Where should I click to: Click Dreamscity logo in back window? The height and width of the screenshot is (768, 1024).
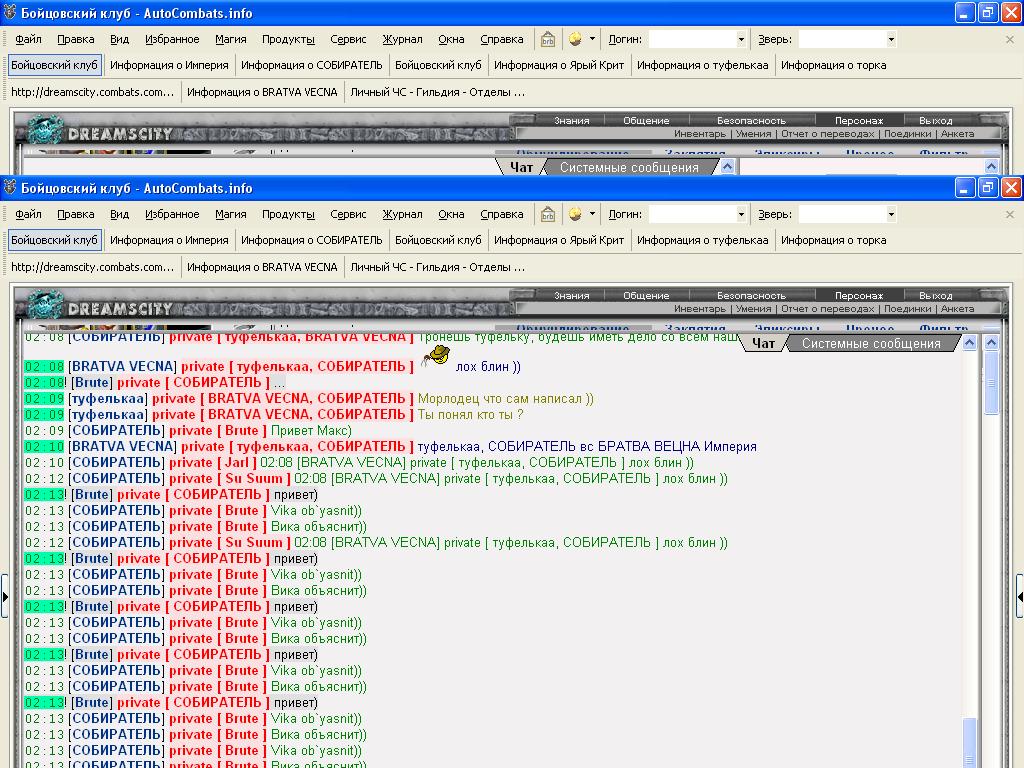tap(99, 133)
